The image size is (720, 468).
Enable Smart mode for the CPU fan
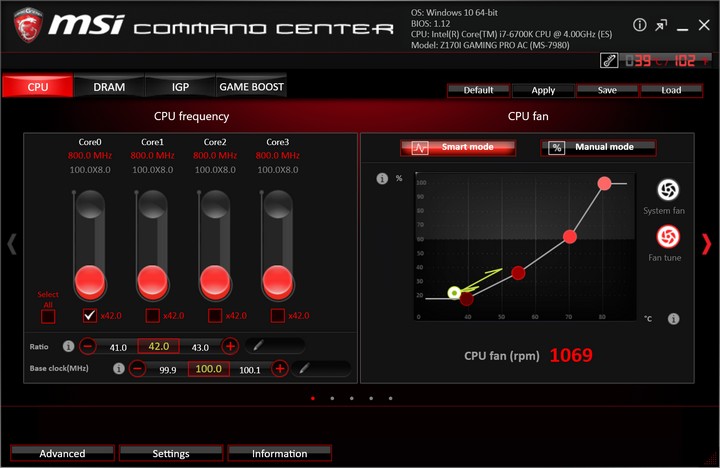click(x=458, y=148)
